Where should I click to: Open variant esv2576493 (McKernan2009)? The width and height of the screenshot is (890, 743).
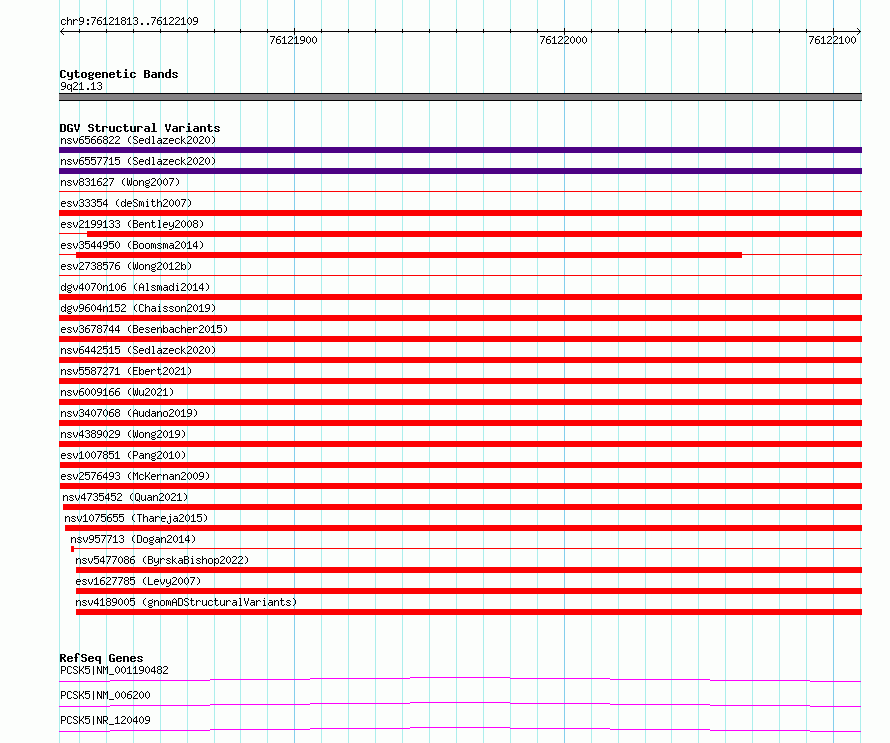(x=135, y=476)
